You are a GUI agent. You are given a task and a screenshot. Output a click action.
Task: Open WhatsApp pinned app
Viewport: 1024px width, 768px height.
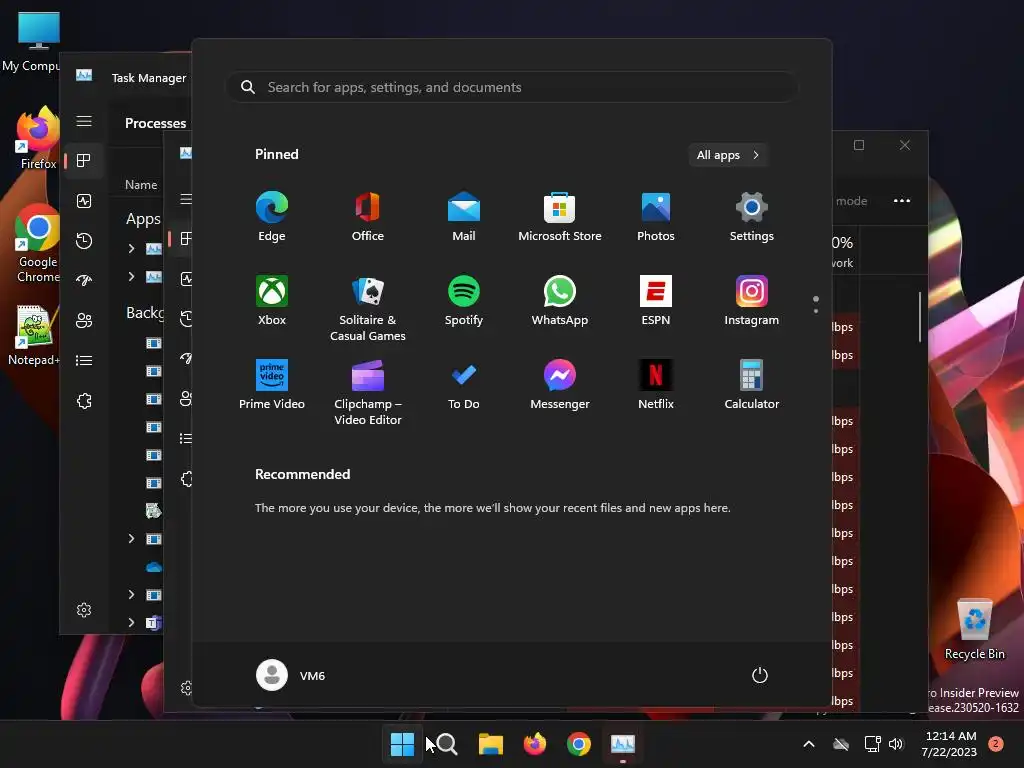coord(560,301)
